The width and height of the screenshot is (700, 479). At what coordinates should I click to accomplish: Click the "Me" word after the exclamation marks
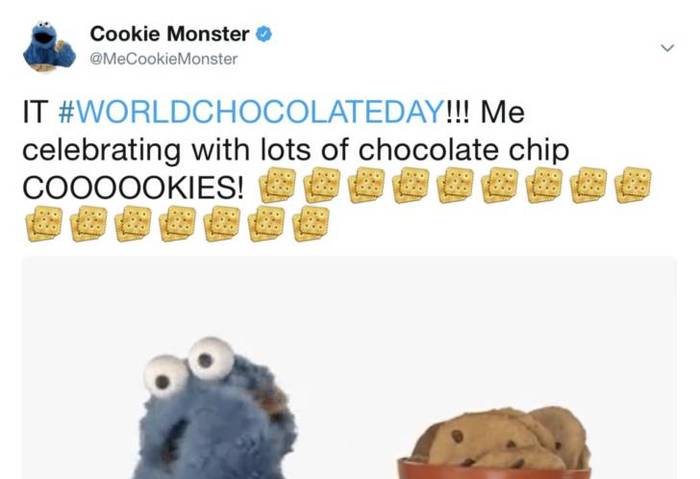(x=502, y=112)
